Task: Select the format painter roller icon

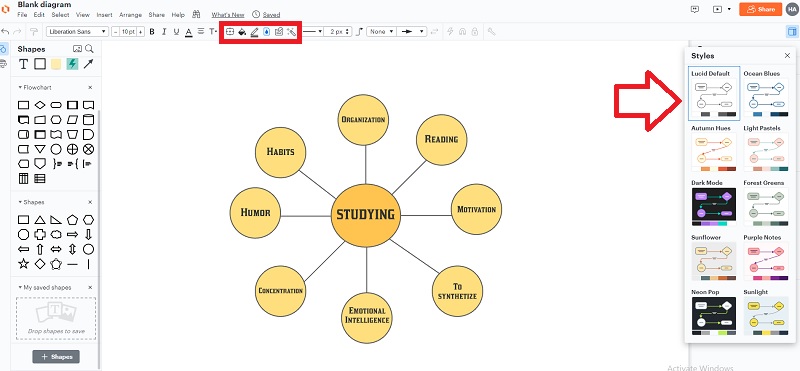Action: [34, 32]
